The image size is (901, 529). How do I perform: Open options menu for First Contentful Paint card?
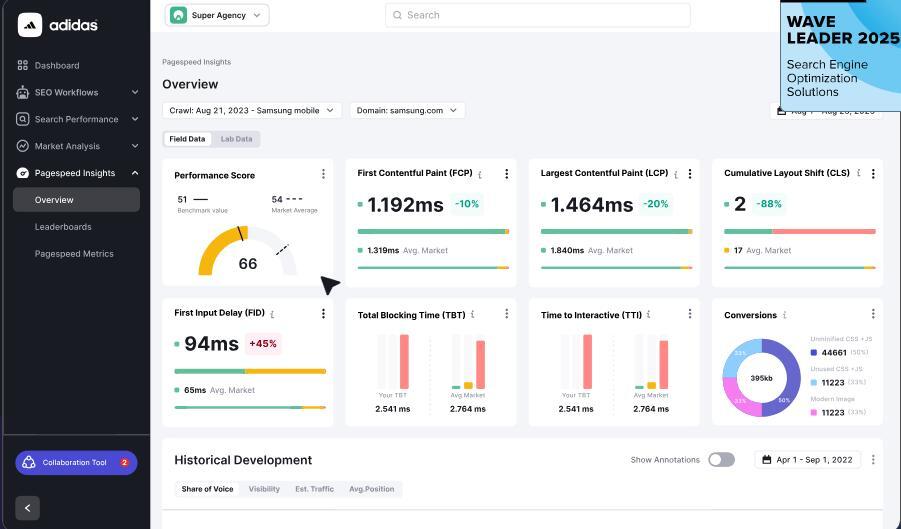pyautogui.click(x=506, y=174)
